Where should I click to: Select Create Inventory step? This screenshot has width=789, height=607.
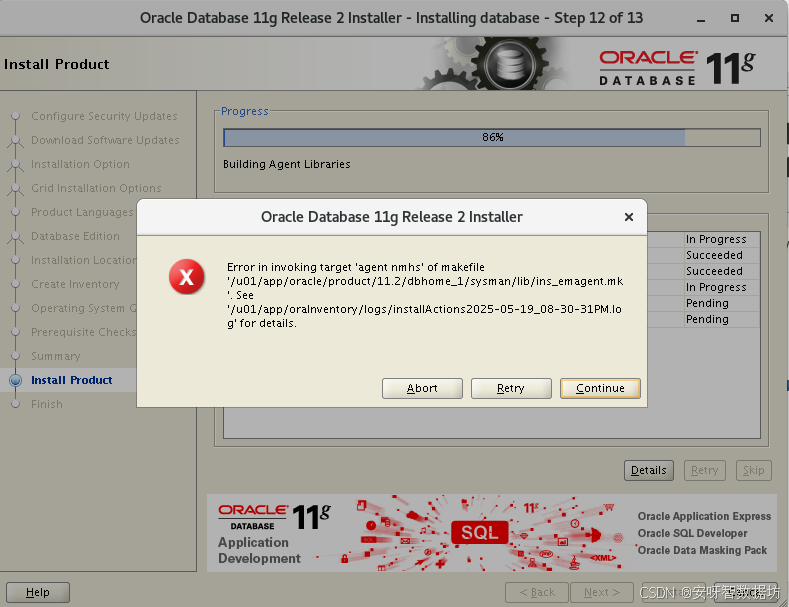pos(75,284)
